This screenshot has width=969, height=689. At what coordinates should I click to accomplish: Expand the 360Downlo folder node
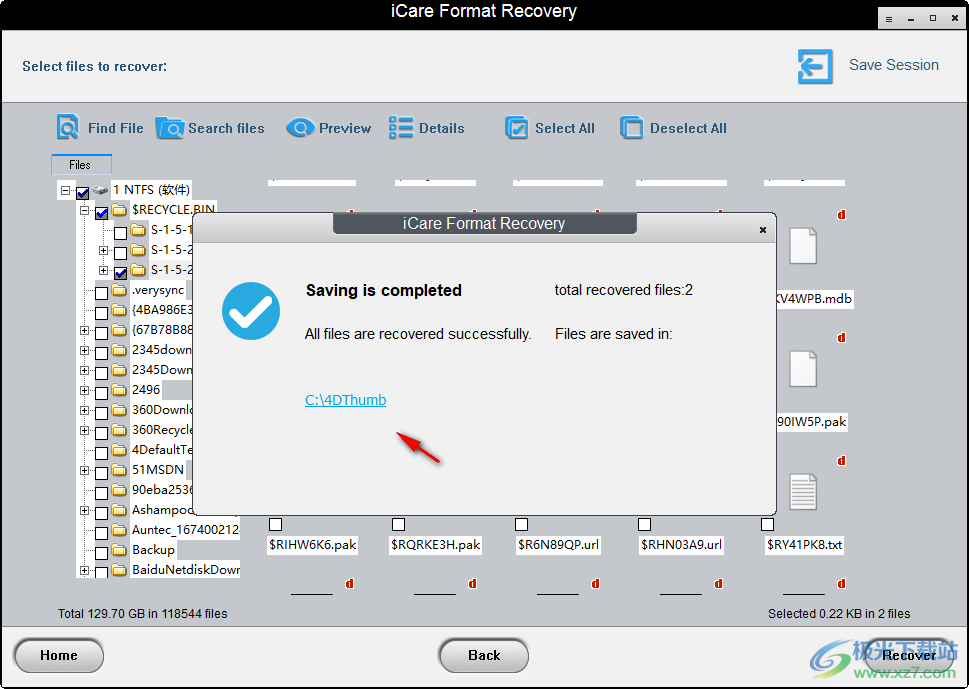(85, 410)
